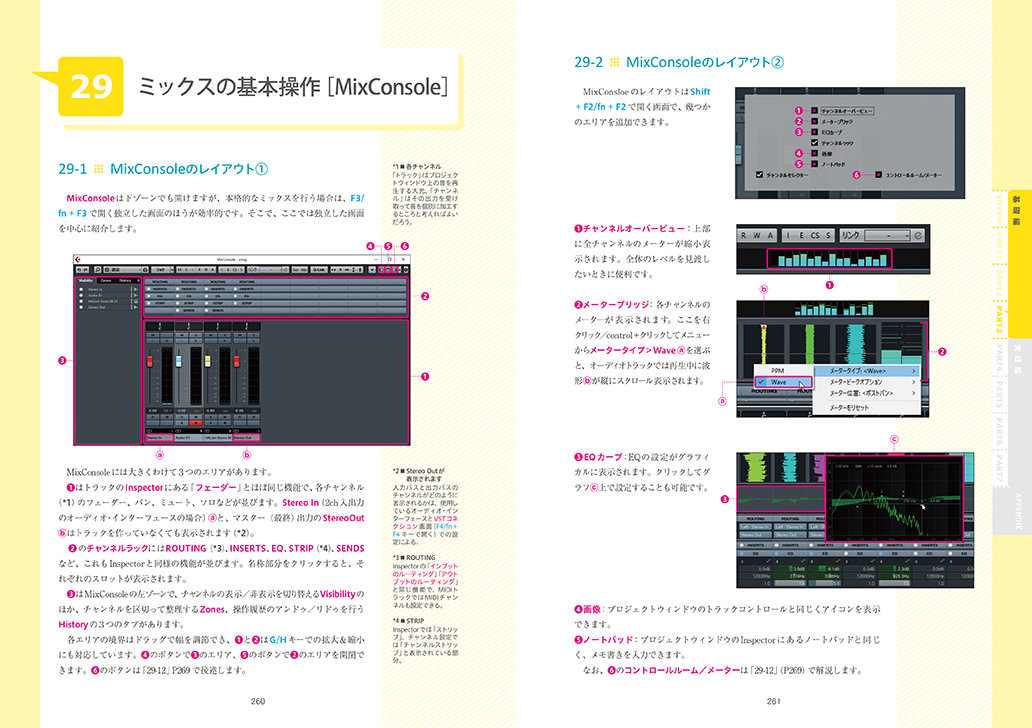Screen dimensions: 1032x728
Task: Open the リンク dropdown field
Action: [887, 235]
